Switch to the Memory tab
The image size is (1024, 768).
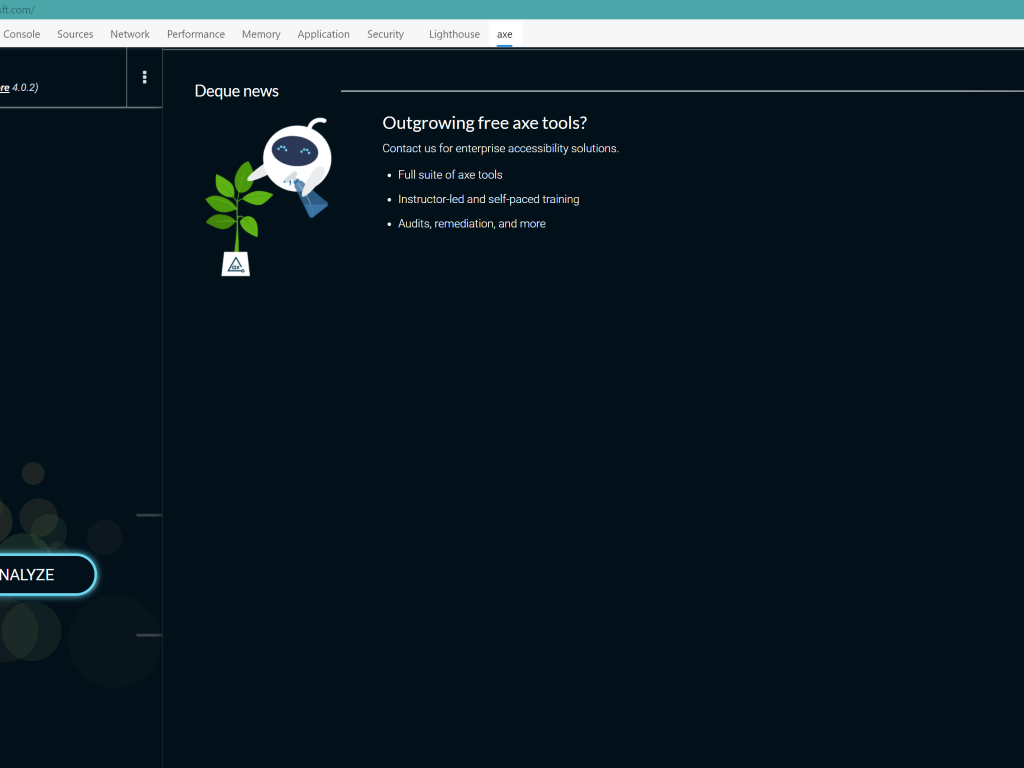click(261, 34)
